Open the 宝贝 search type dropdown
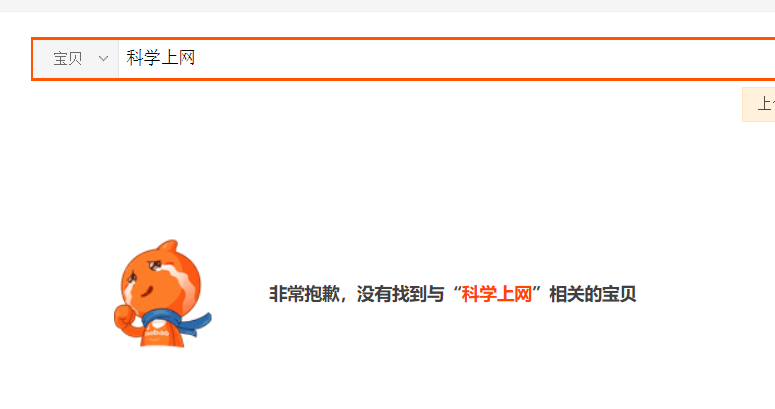 [76, 59]
